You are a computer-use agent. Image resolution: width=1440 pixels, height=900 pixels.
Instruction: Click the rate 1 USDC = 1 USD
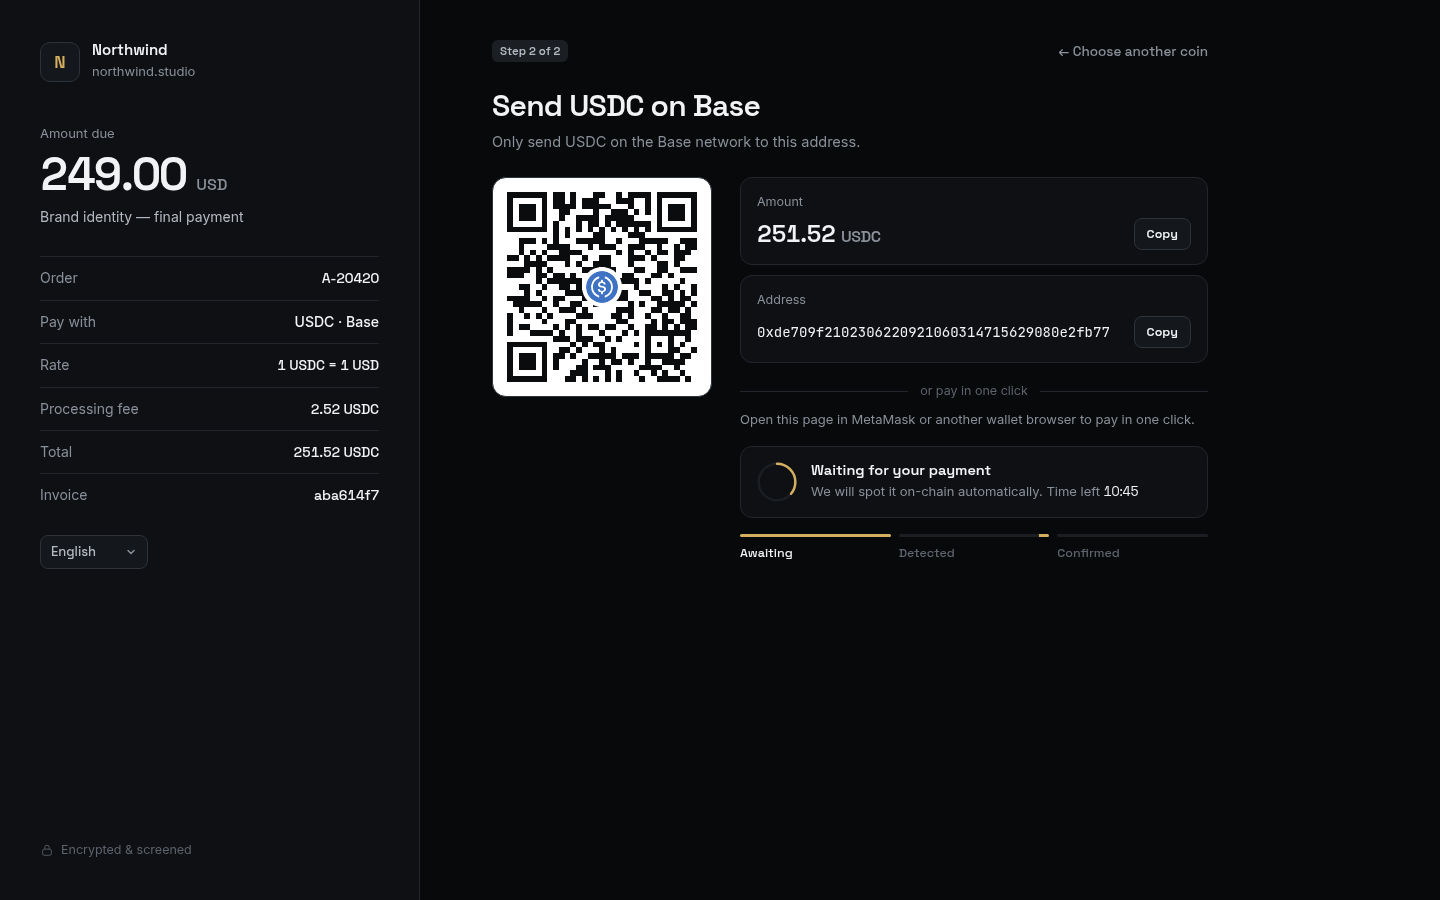[x=328, y=365]
